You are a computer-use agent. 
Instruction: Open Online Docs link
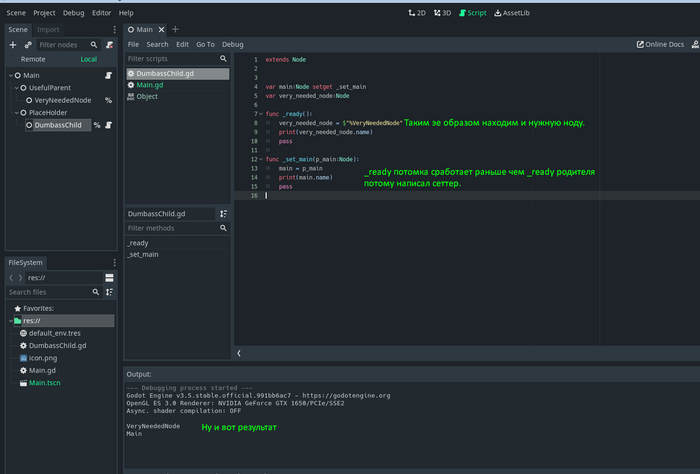[660, 45]
